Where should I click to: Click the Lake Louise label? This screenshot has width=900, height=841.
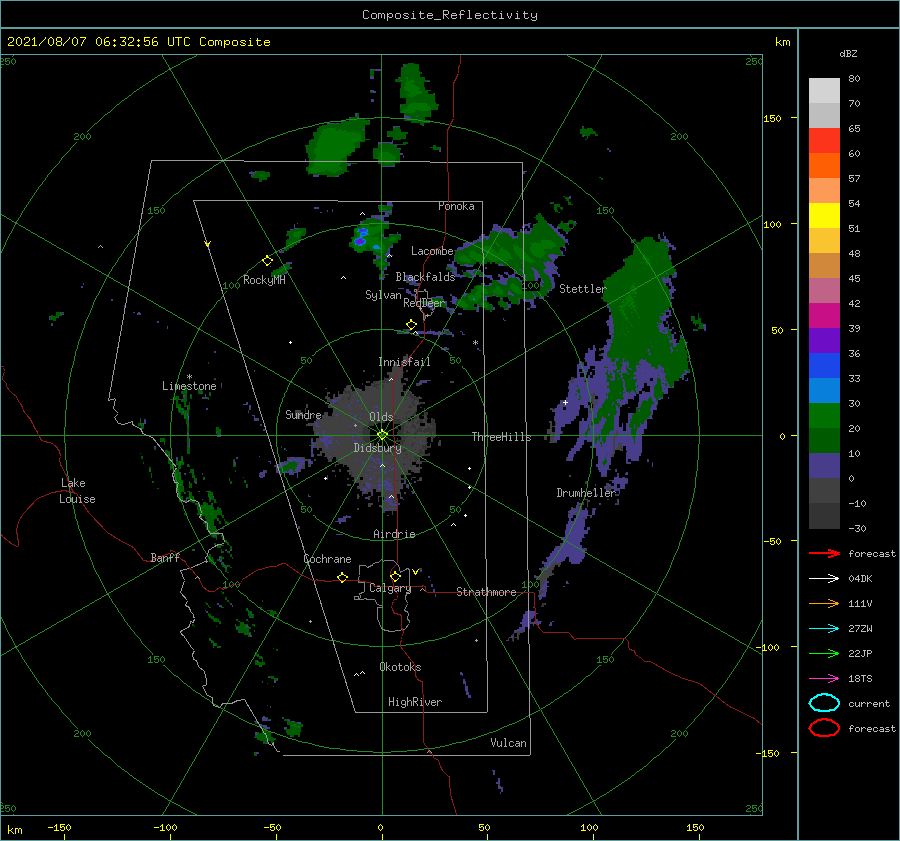coord(78,491)
